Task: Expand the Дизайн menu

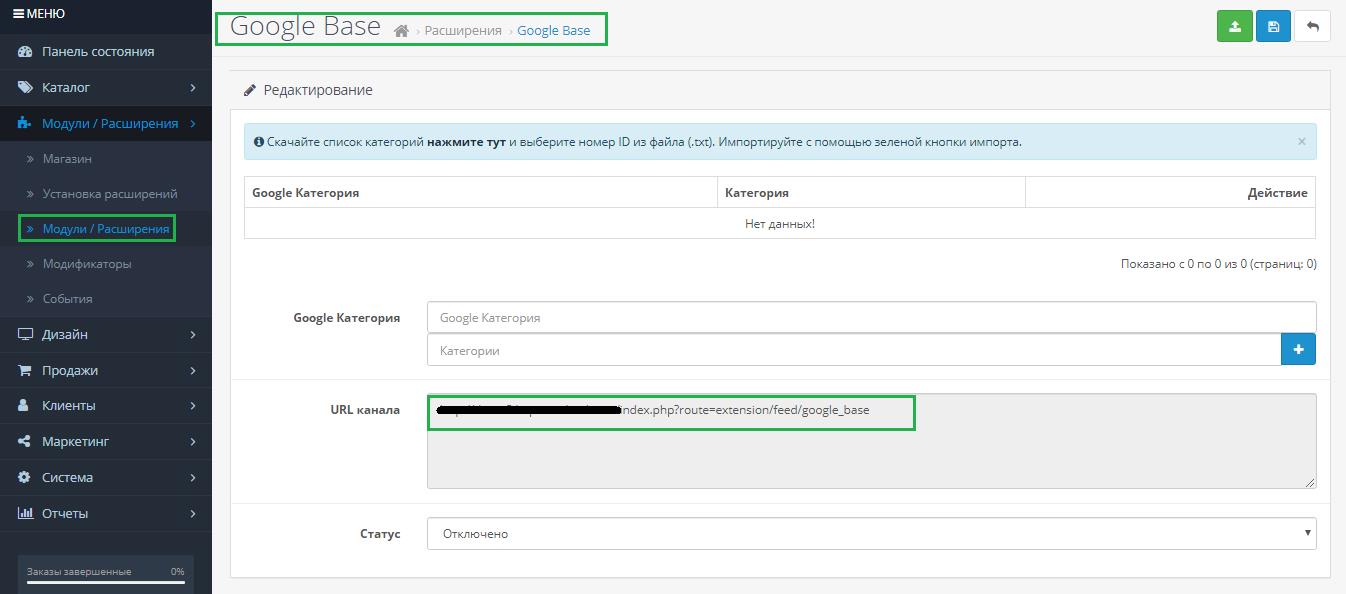Action: [106, 334]
